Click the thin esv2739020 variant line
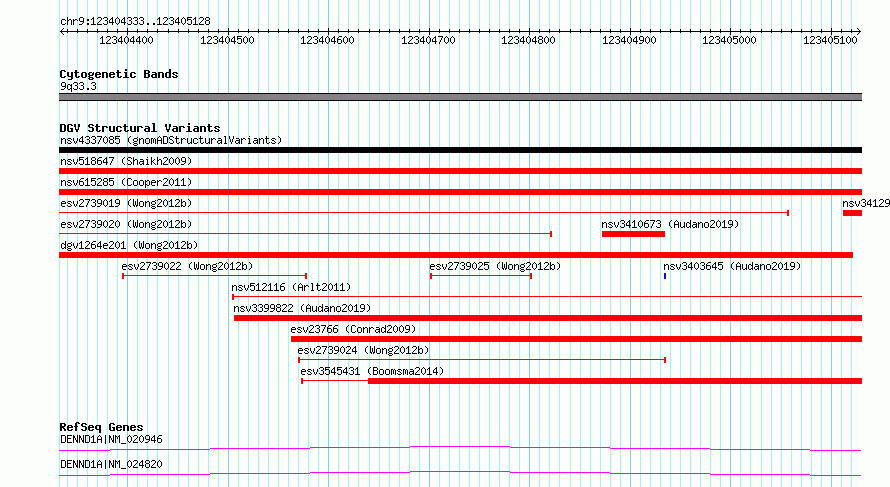 (x=305, y=234)
